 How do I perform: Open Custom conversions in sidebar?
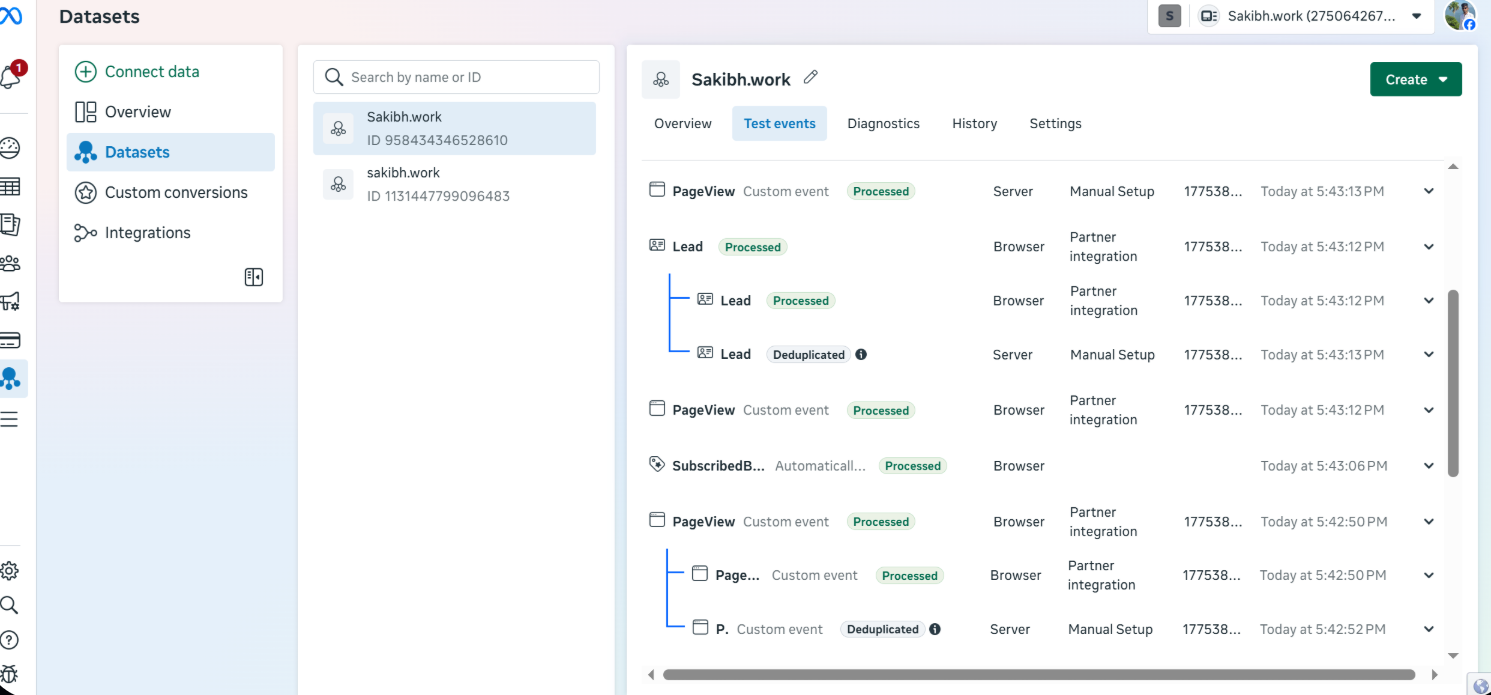tap(176, 192)
